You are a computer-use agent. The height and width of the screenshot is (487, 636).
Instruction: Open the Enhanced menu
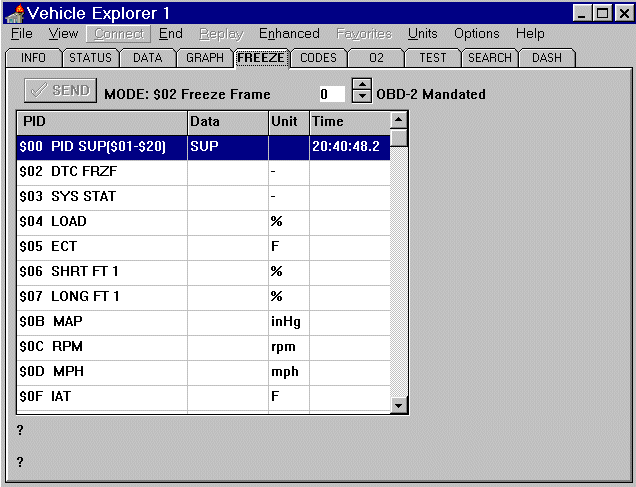coord(289,34)
